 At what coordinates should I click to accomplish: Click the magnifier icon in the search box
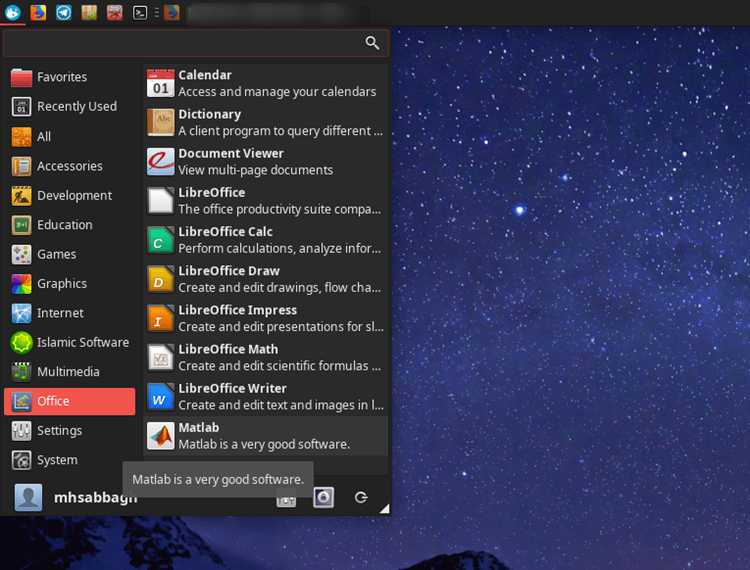pyautogui.click(x=372, y=43)
